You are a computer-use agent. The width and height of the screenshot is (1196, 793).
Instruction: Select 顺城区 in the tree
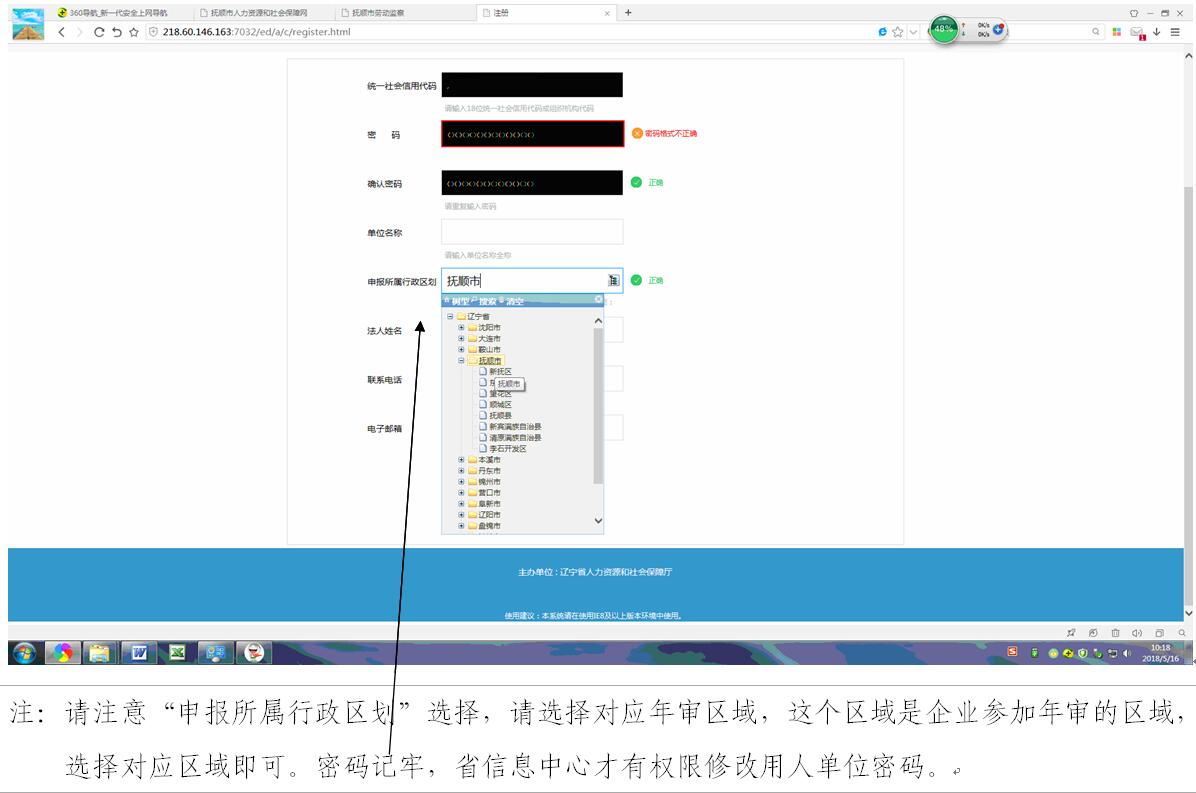(x=500, y=405)
